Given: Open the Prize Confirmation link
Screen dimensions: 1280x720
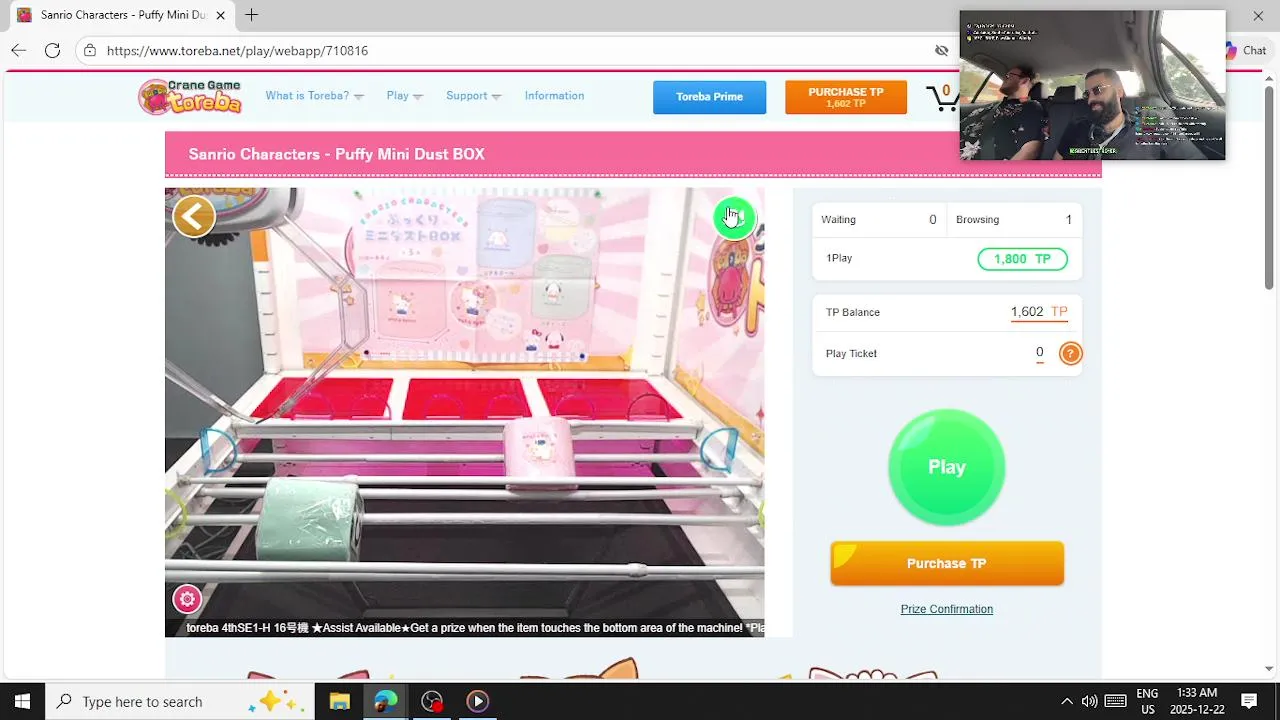Looking at the screenshot, I should (x=946, y=609).
